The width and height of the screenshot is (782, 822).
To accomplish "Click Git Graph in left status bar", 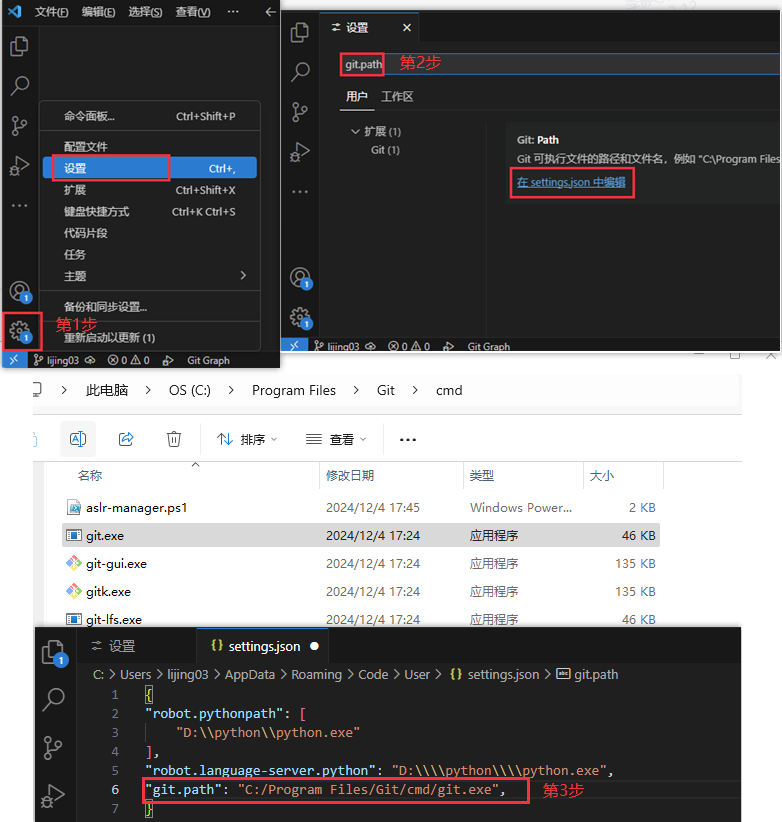I will tap(208, 360).
